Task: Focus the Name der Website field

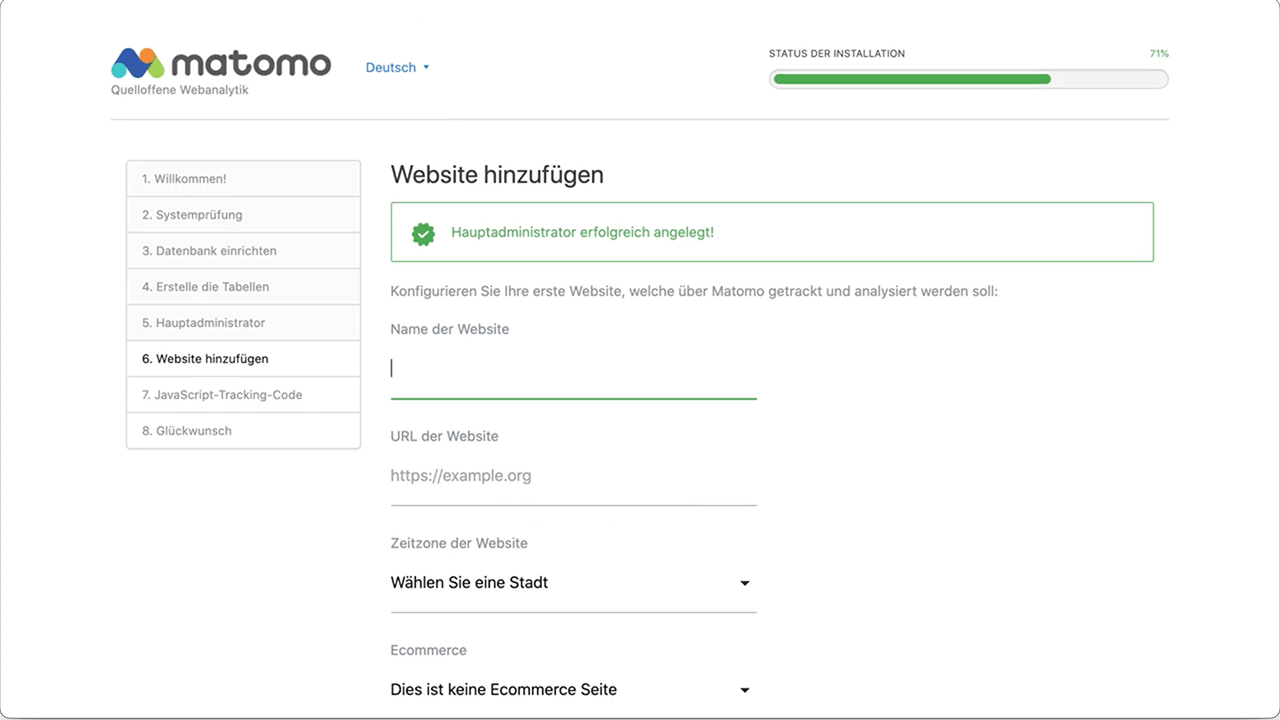Action: tap(572, 369)
